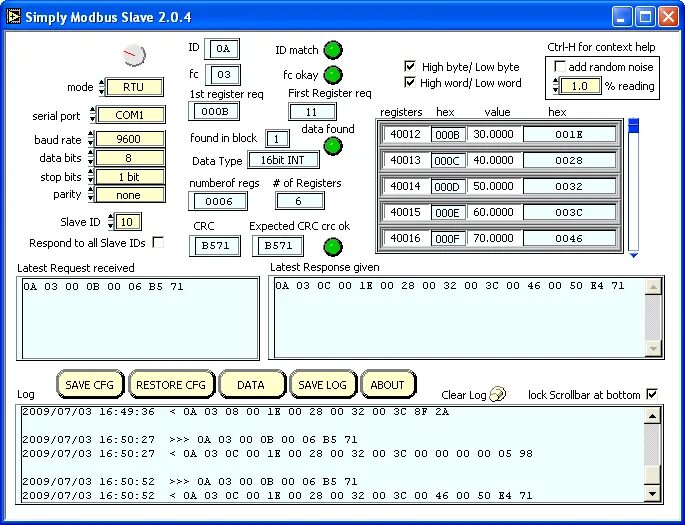Screen dimensions: 685x525
Task: Enable the add random noise checkbox
Action: tap(560, 66)
